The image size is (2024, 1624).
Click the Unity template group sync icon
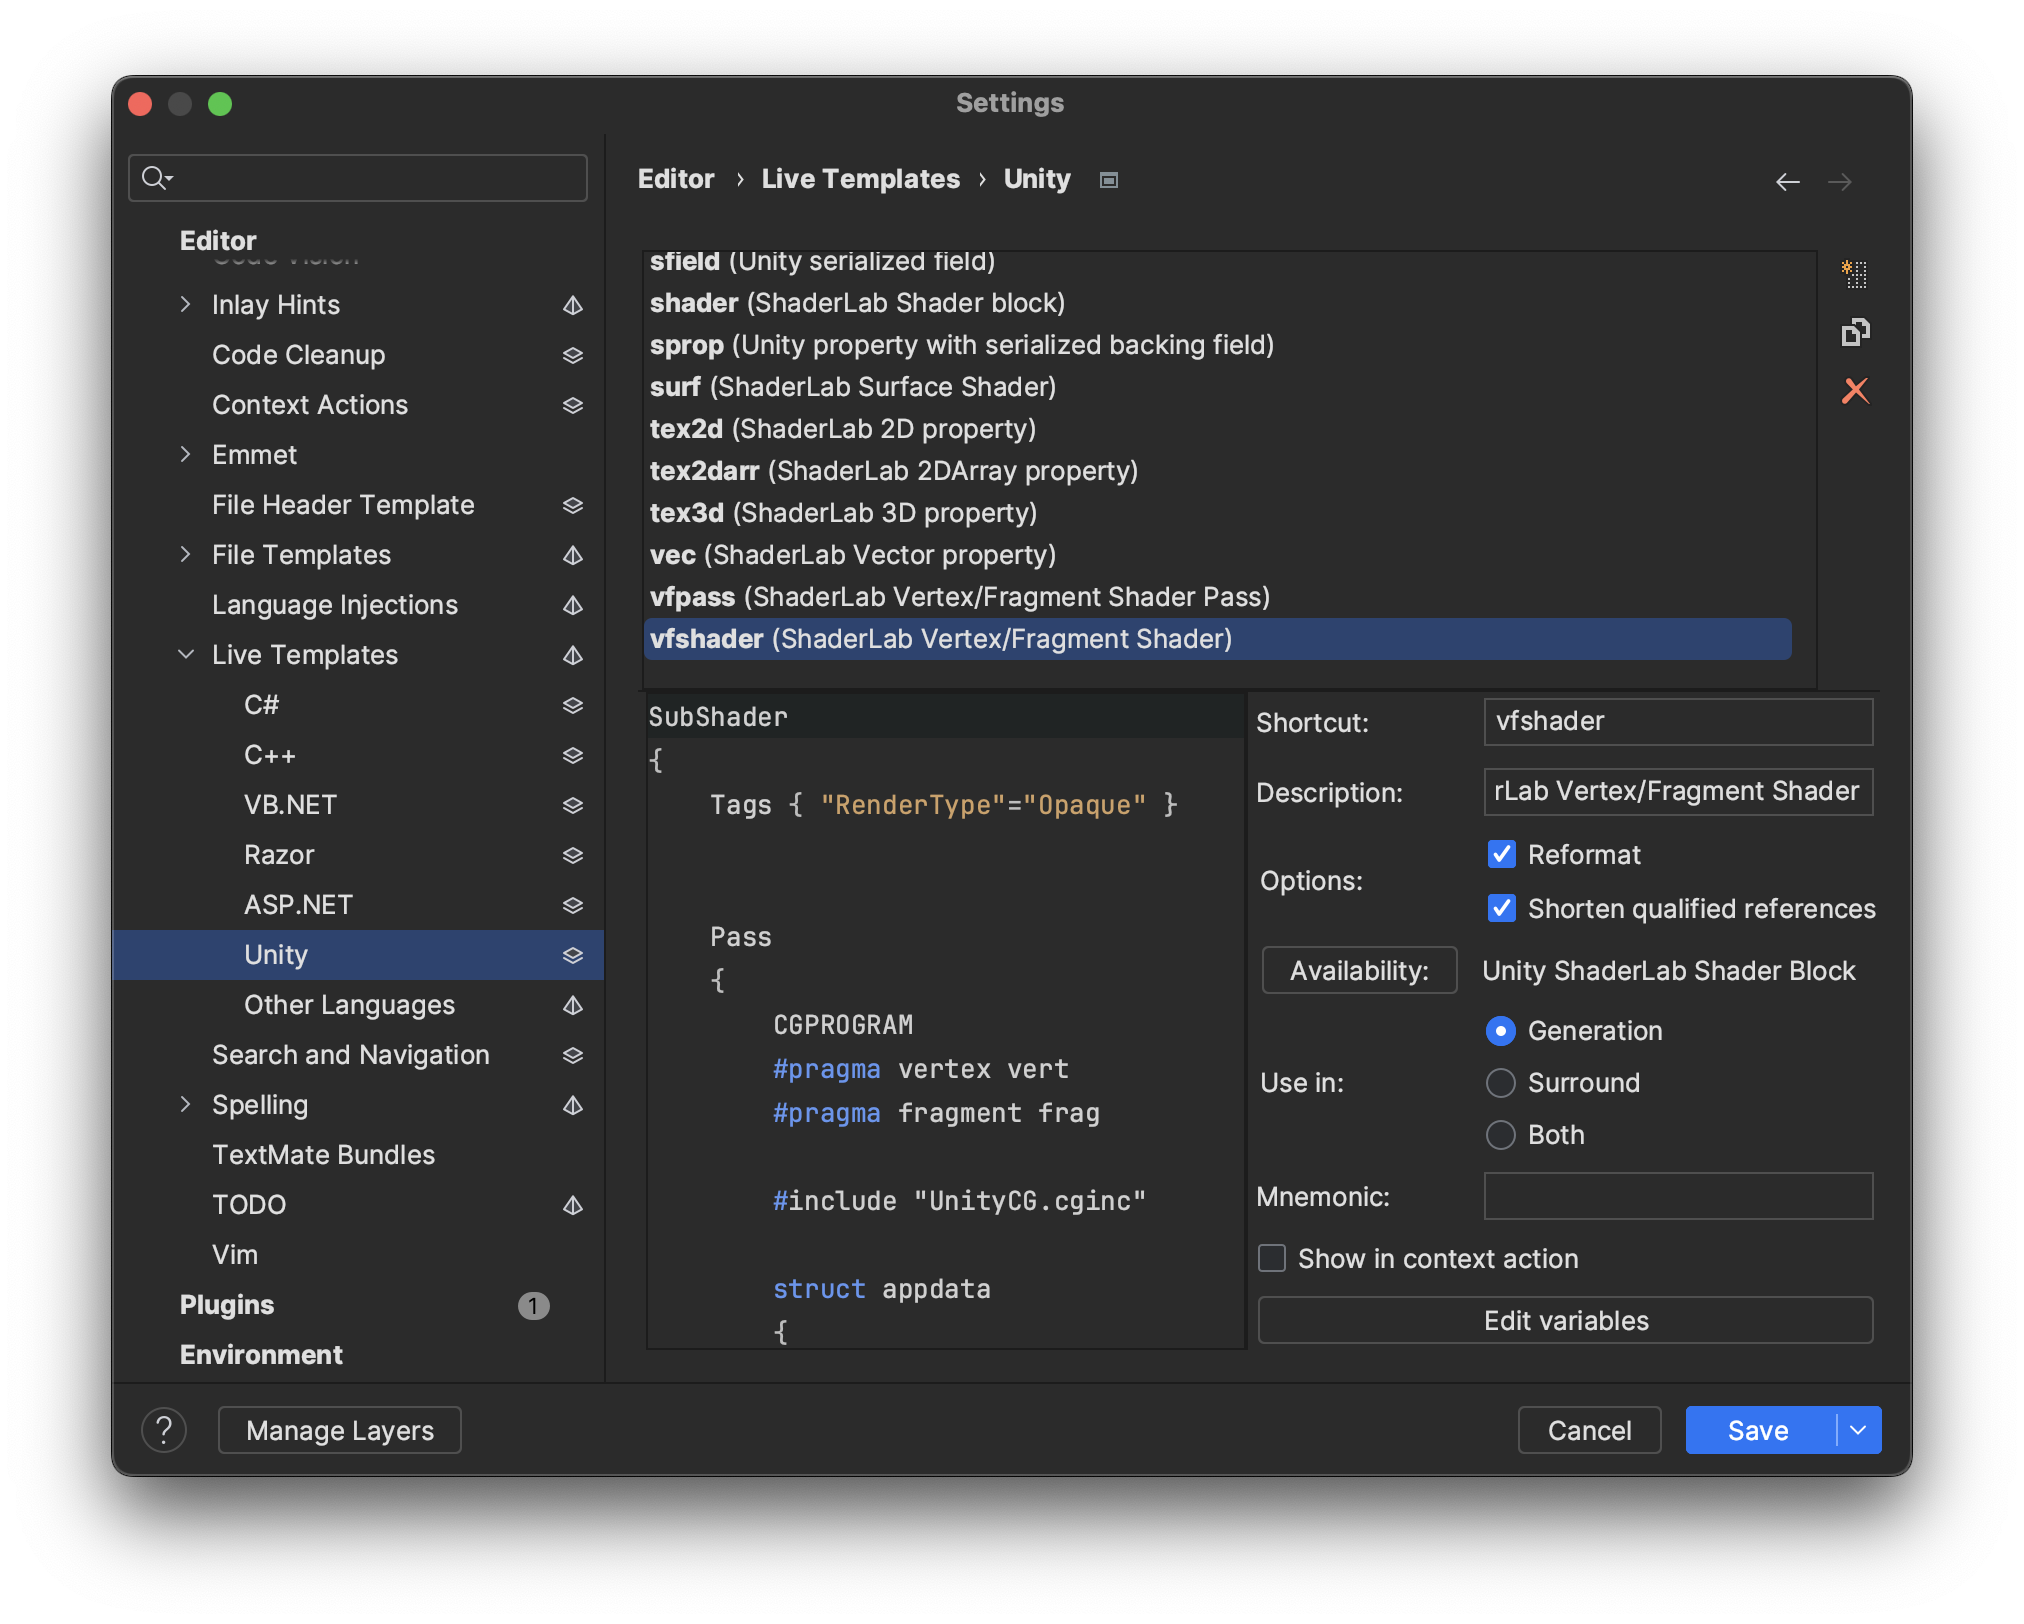point(573,955)
